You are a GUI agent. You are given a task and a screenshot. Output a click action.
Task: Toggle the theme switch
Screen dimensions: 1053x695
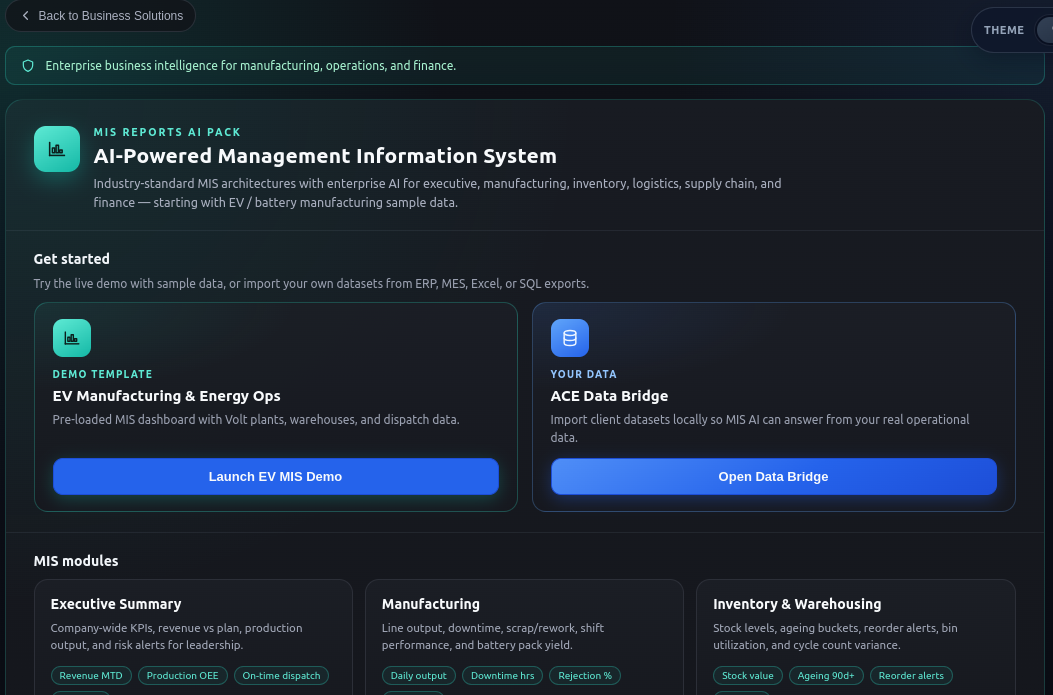click(x=1044, y=30)
